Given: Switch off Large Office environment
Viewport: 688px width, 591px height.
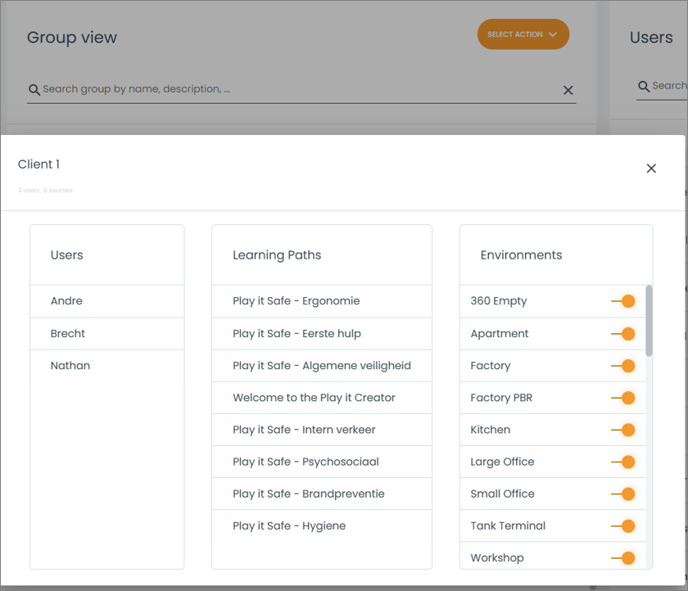Looking at the screenshot, I should [x=623, y=462].
